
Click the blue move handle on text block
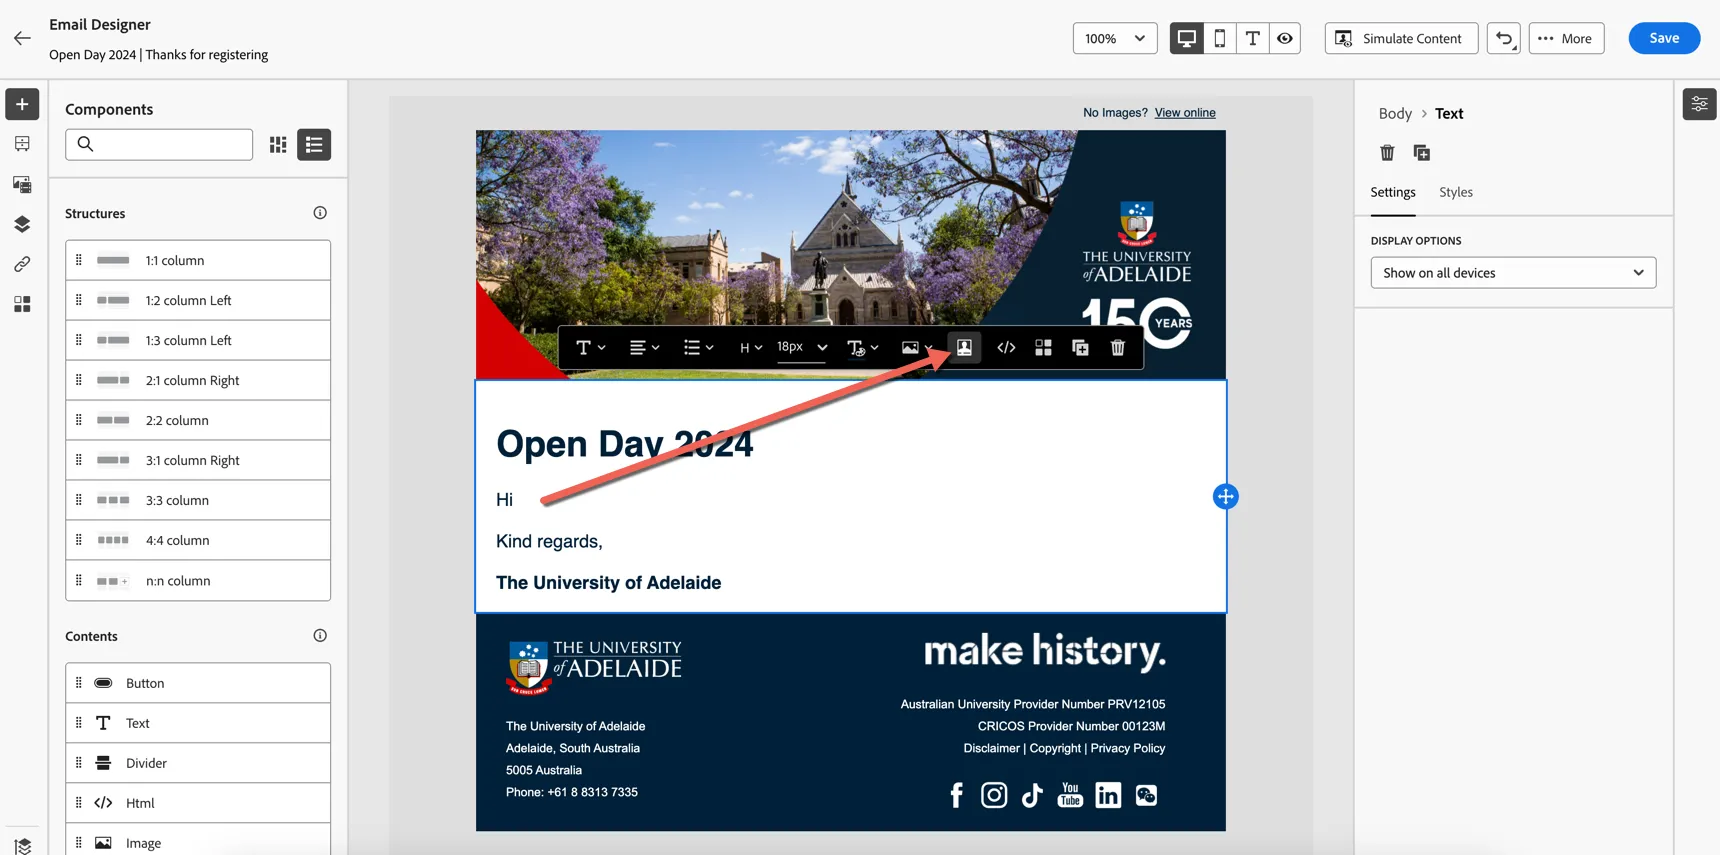1225,497
